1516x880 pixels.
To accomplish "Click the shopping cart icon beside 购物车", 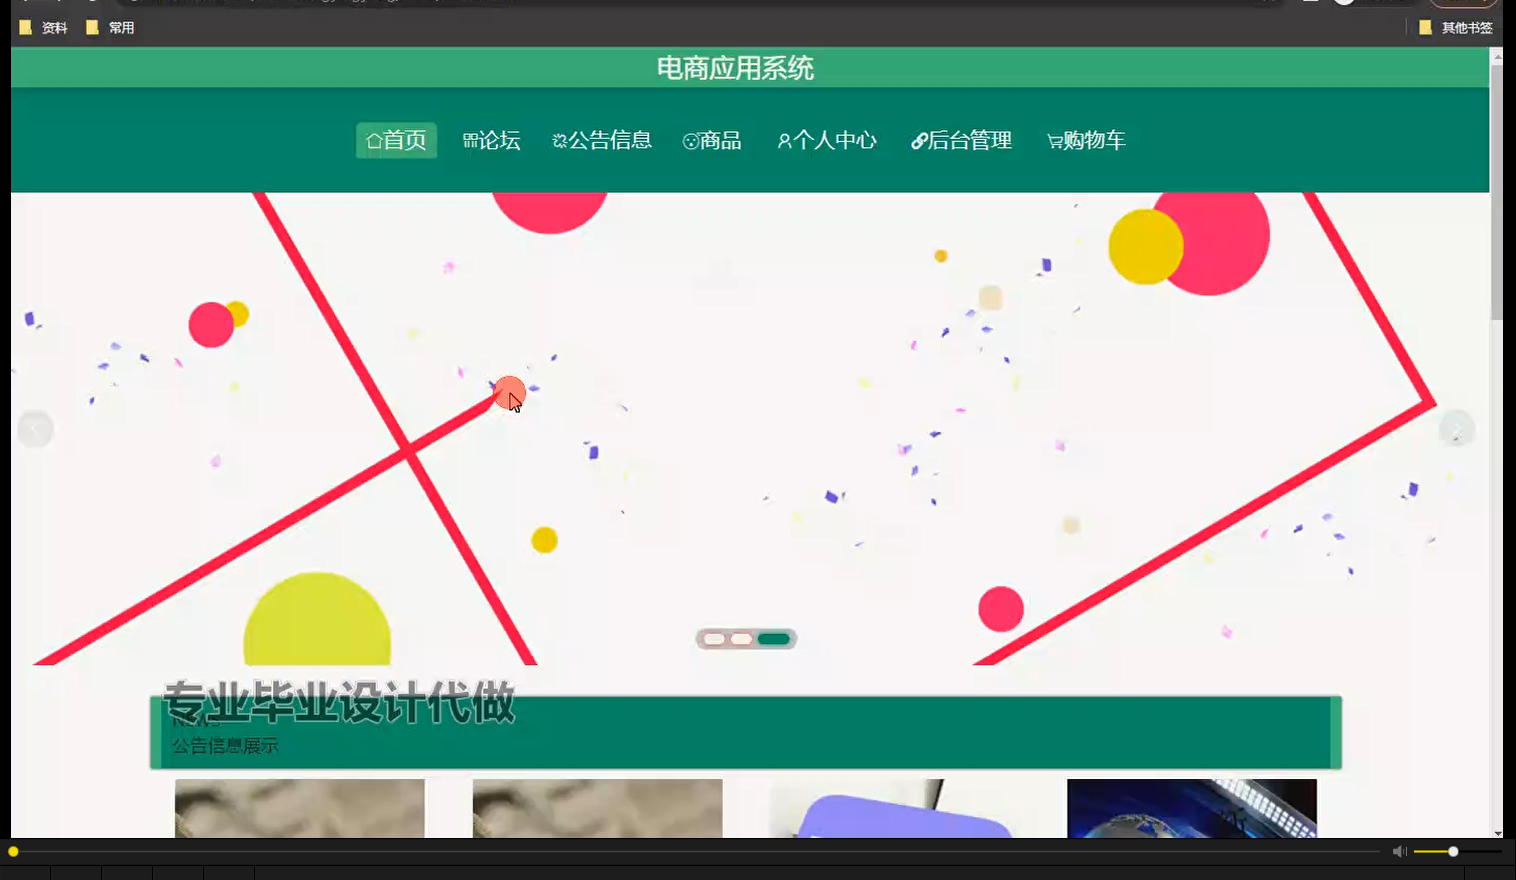I will (x=1056, y=140).
